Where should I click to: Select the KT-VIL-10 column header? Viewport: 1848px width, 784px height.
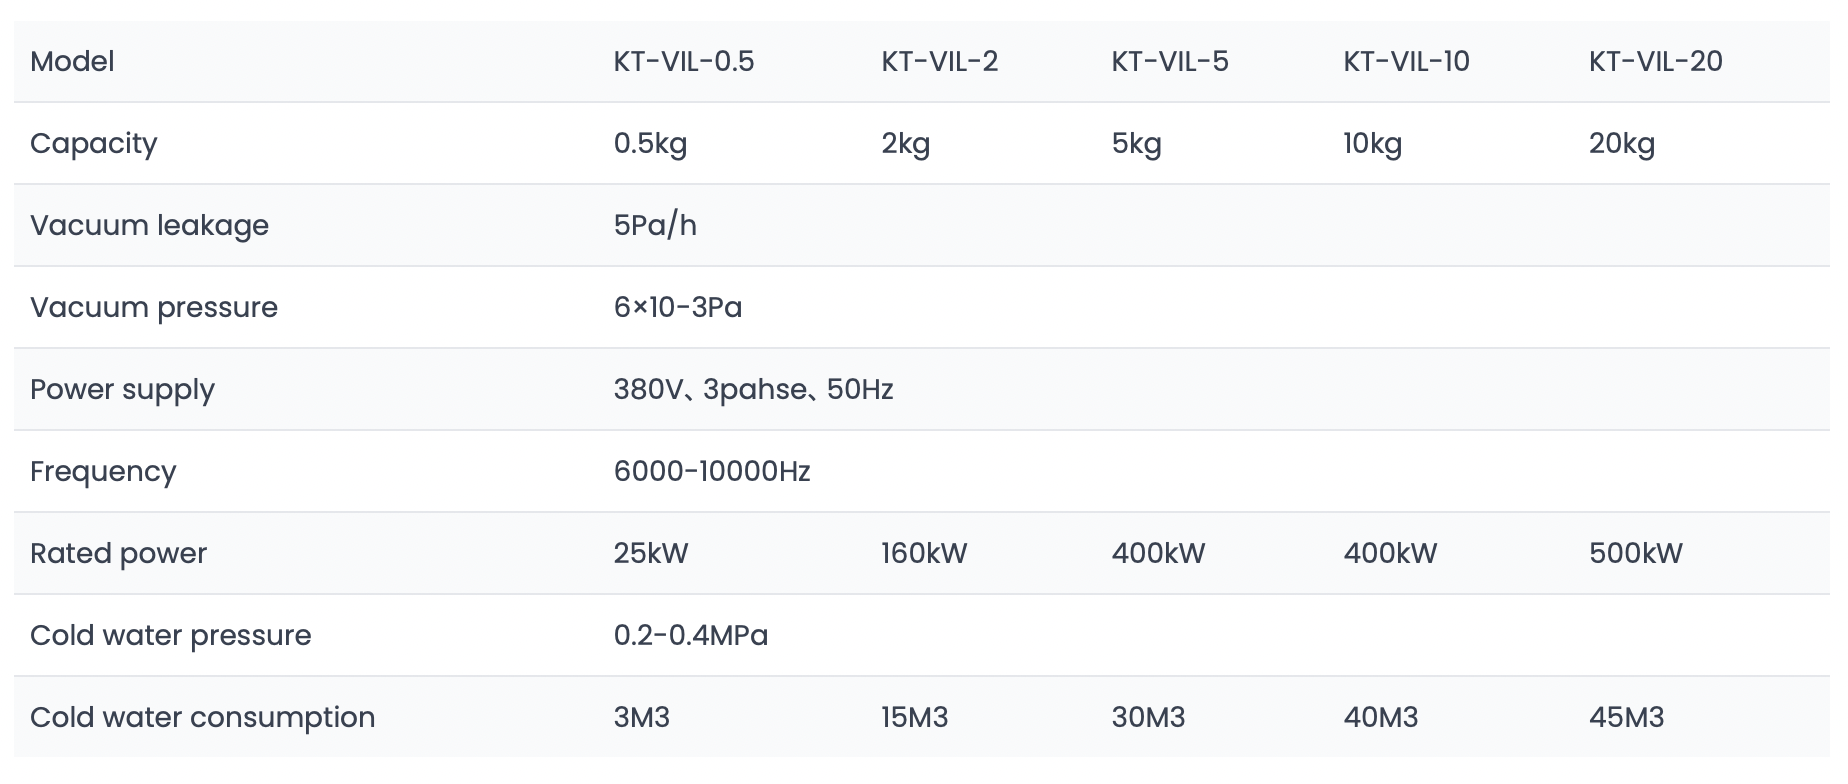tap(1406, 61)
